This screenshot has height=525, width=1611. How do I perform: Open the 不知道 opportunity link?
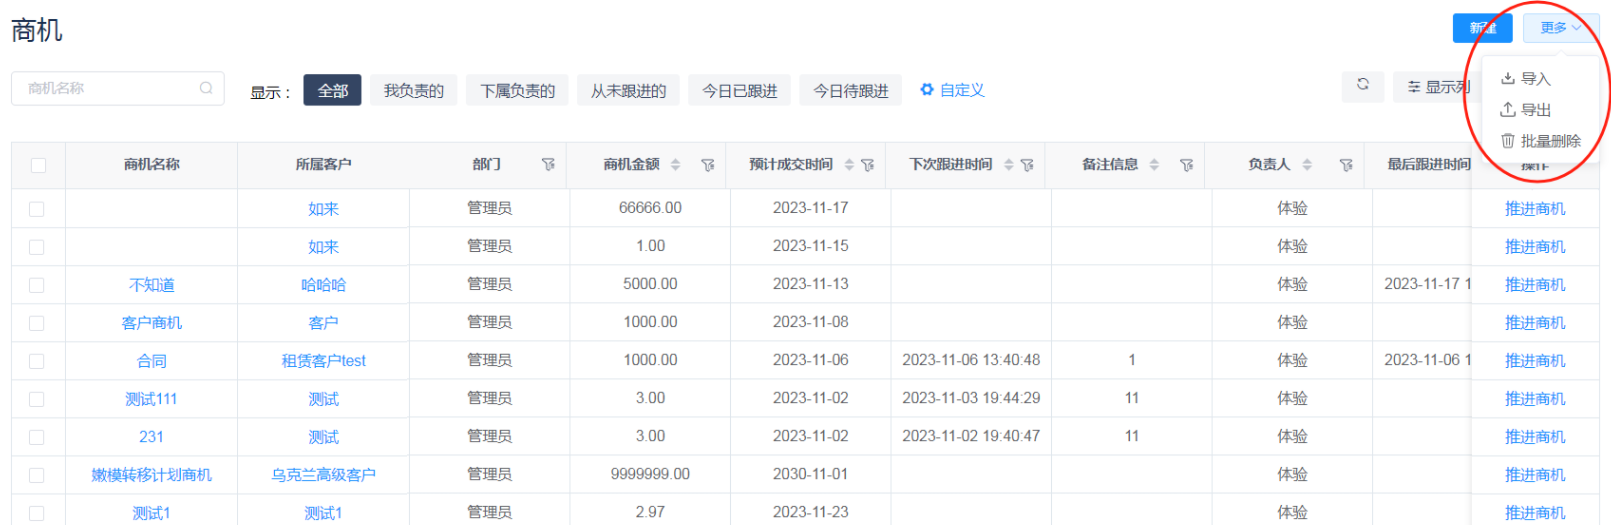(152, 285)
